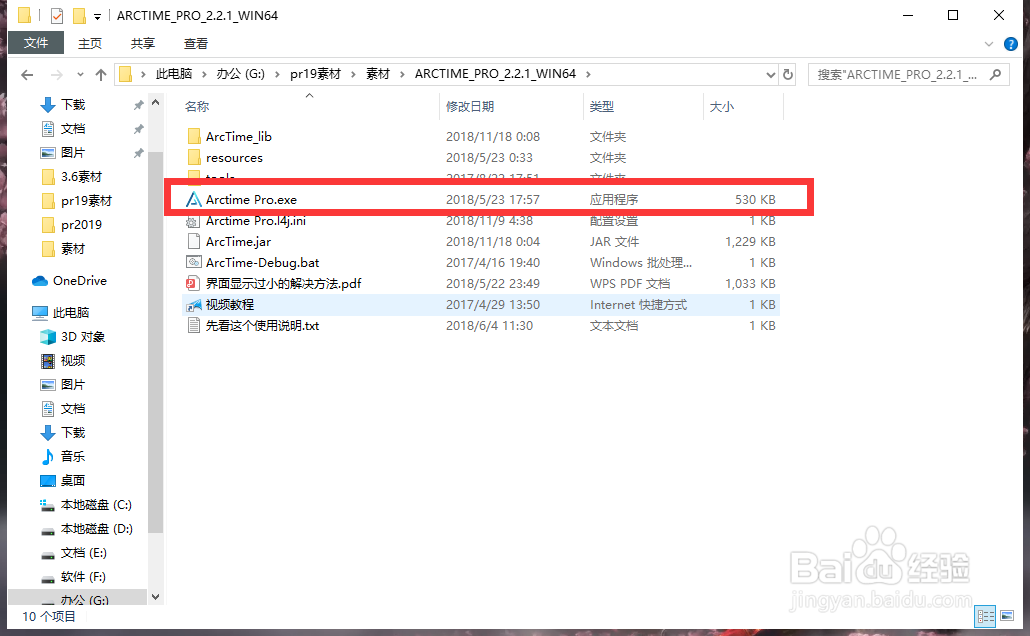This screenshot has height=636, width=1030.
Task: Expand the address bar history dropdown
Action: 771,74
